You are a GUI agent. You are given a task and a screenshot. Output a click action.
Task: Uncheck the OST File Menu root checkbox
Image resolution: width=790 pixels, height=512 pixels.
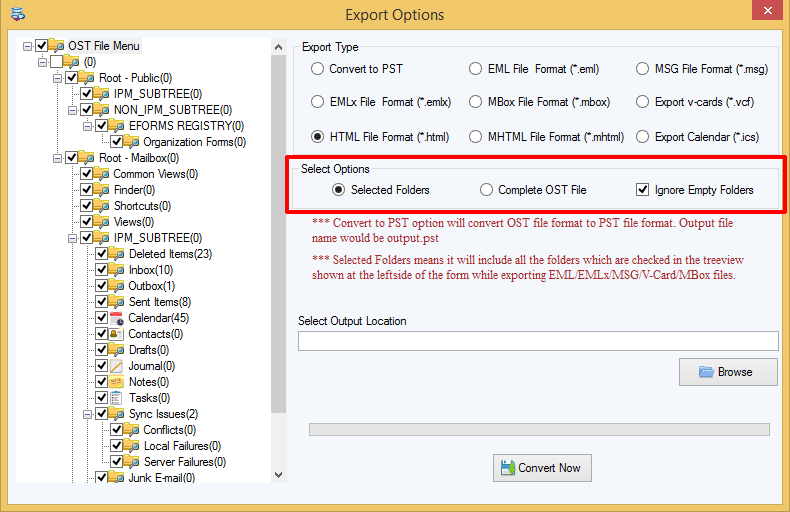pos(41,46)
